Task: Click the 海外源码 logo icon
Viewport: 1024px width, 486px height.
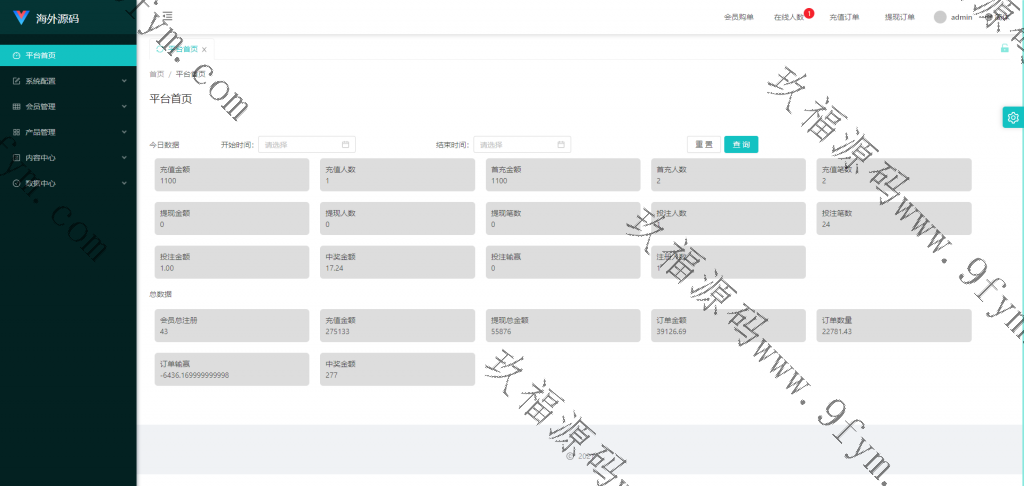Action: [20, 18]
